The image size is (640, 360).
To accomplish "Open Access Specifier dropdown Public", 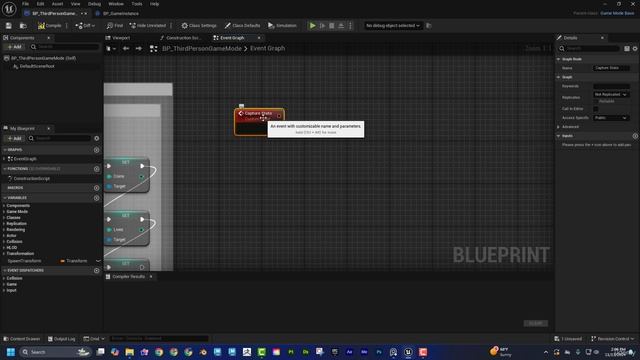I will click(x=611, y=118).
